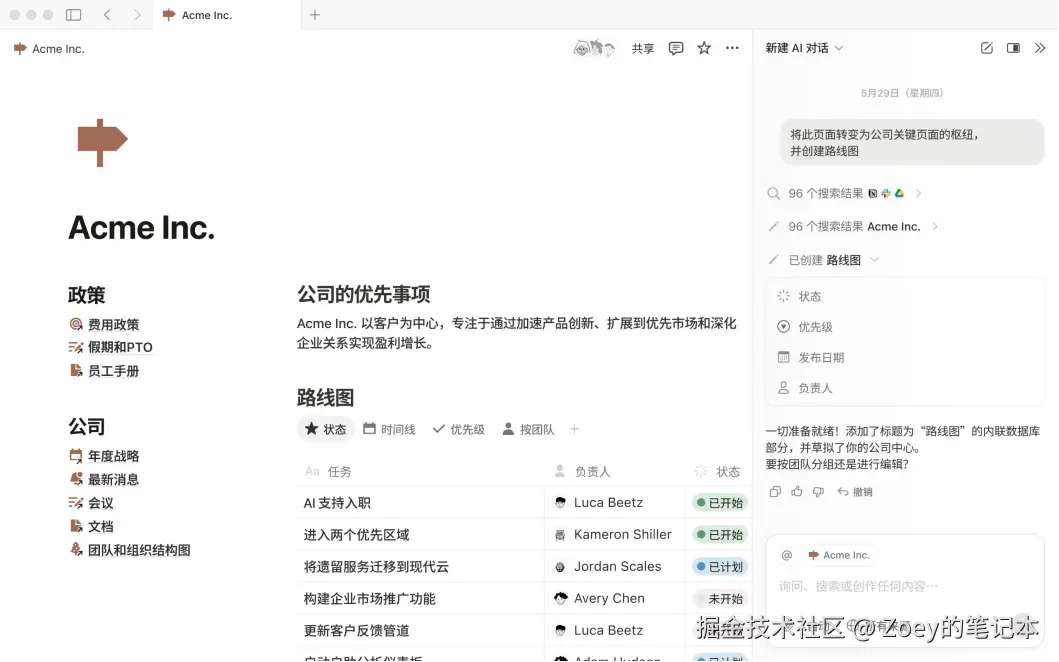Click the Acme Inc. page title
1059x662 pixels.
tap(141, 228)
